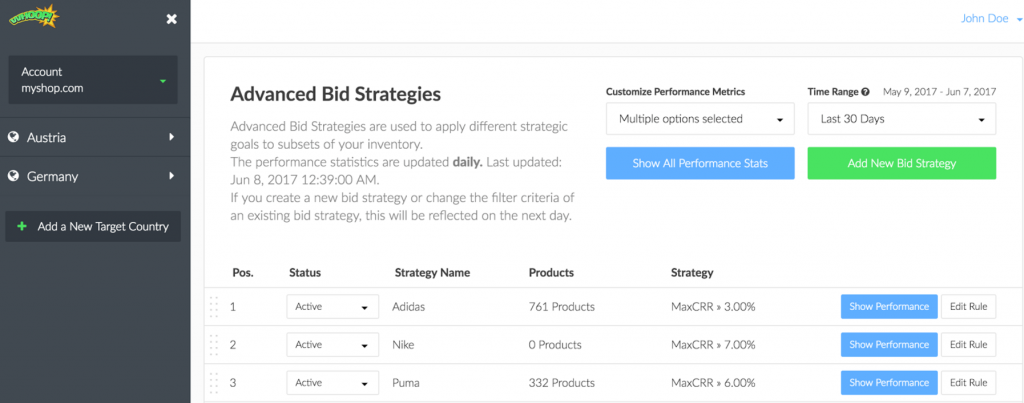1024x403 pixels.
Task: Click the green plus icon for new country
Action: pos(22,227)
